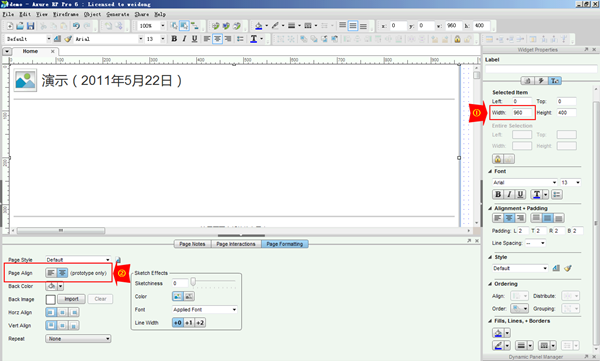600x361 pixels.
Task: Click the canvas horizontal scrollbar thumb
Action: [61, 230]
